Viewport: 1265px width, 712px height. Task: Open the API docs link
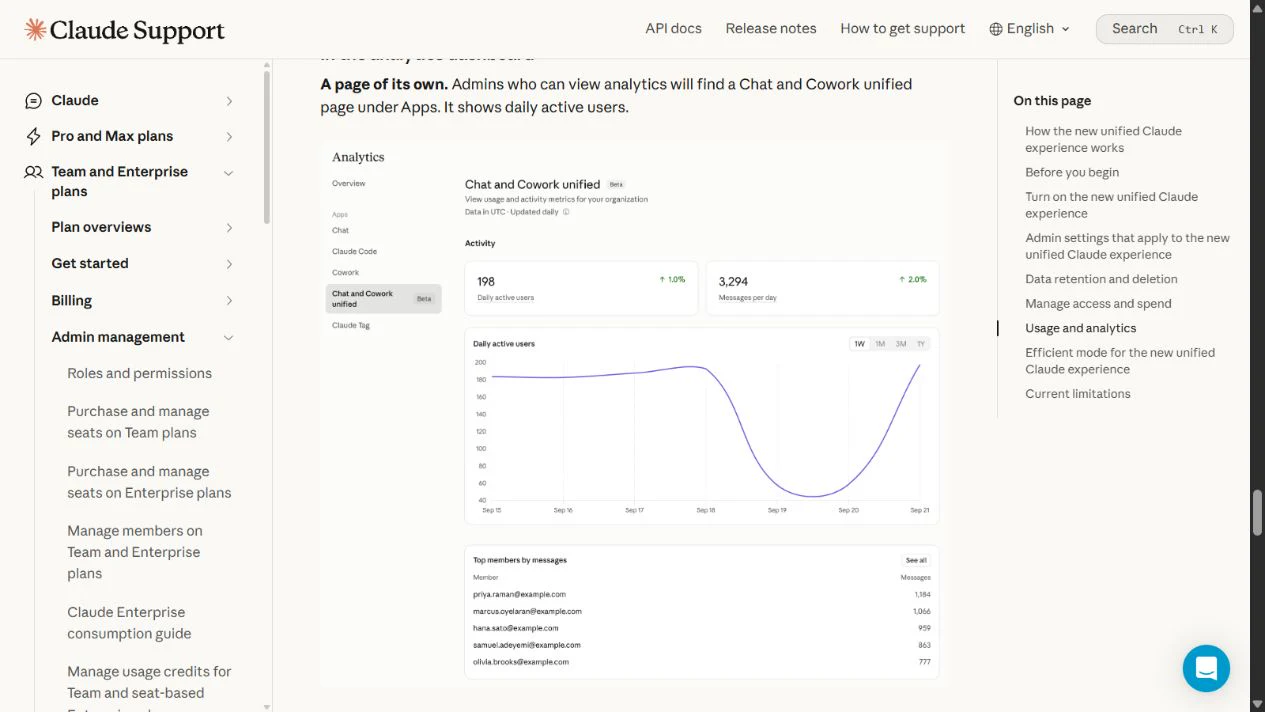673,28
